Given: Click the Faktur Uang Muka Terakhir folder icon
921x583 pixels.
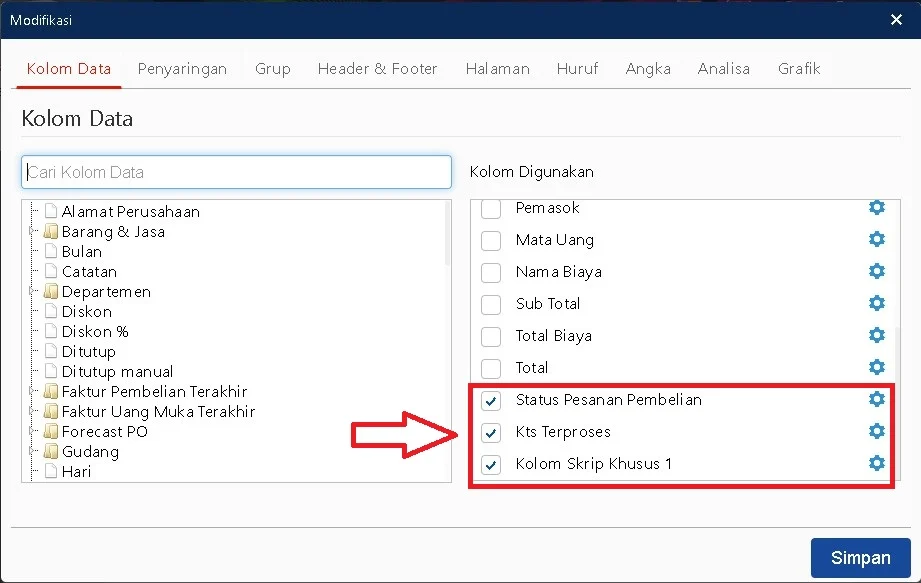Looking at the screenshot, I should pyautogui.click(x=51, y=411).
